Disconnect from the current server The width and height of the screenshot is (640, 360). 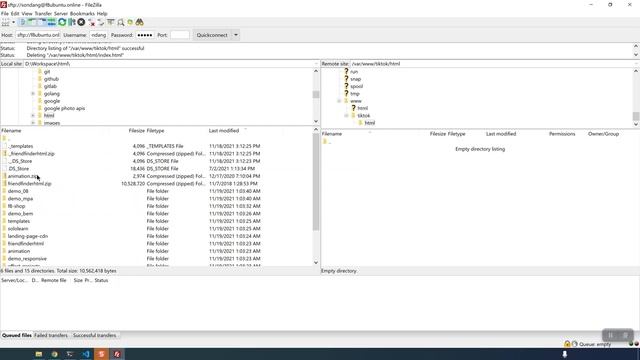(x=91, y=22)
